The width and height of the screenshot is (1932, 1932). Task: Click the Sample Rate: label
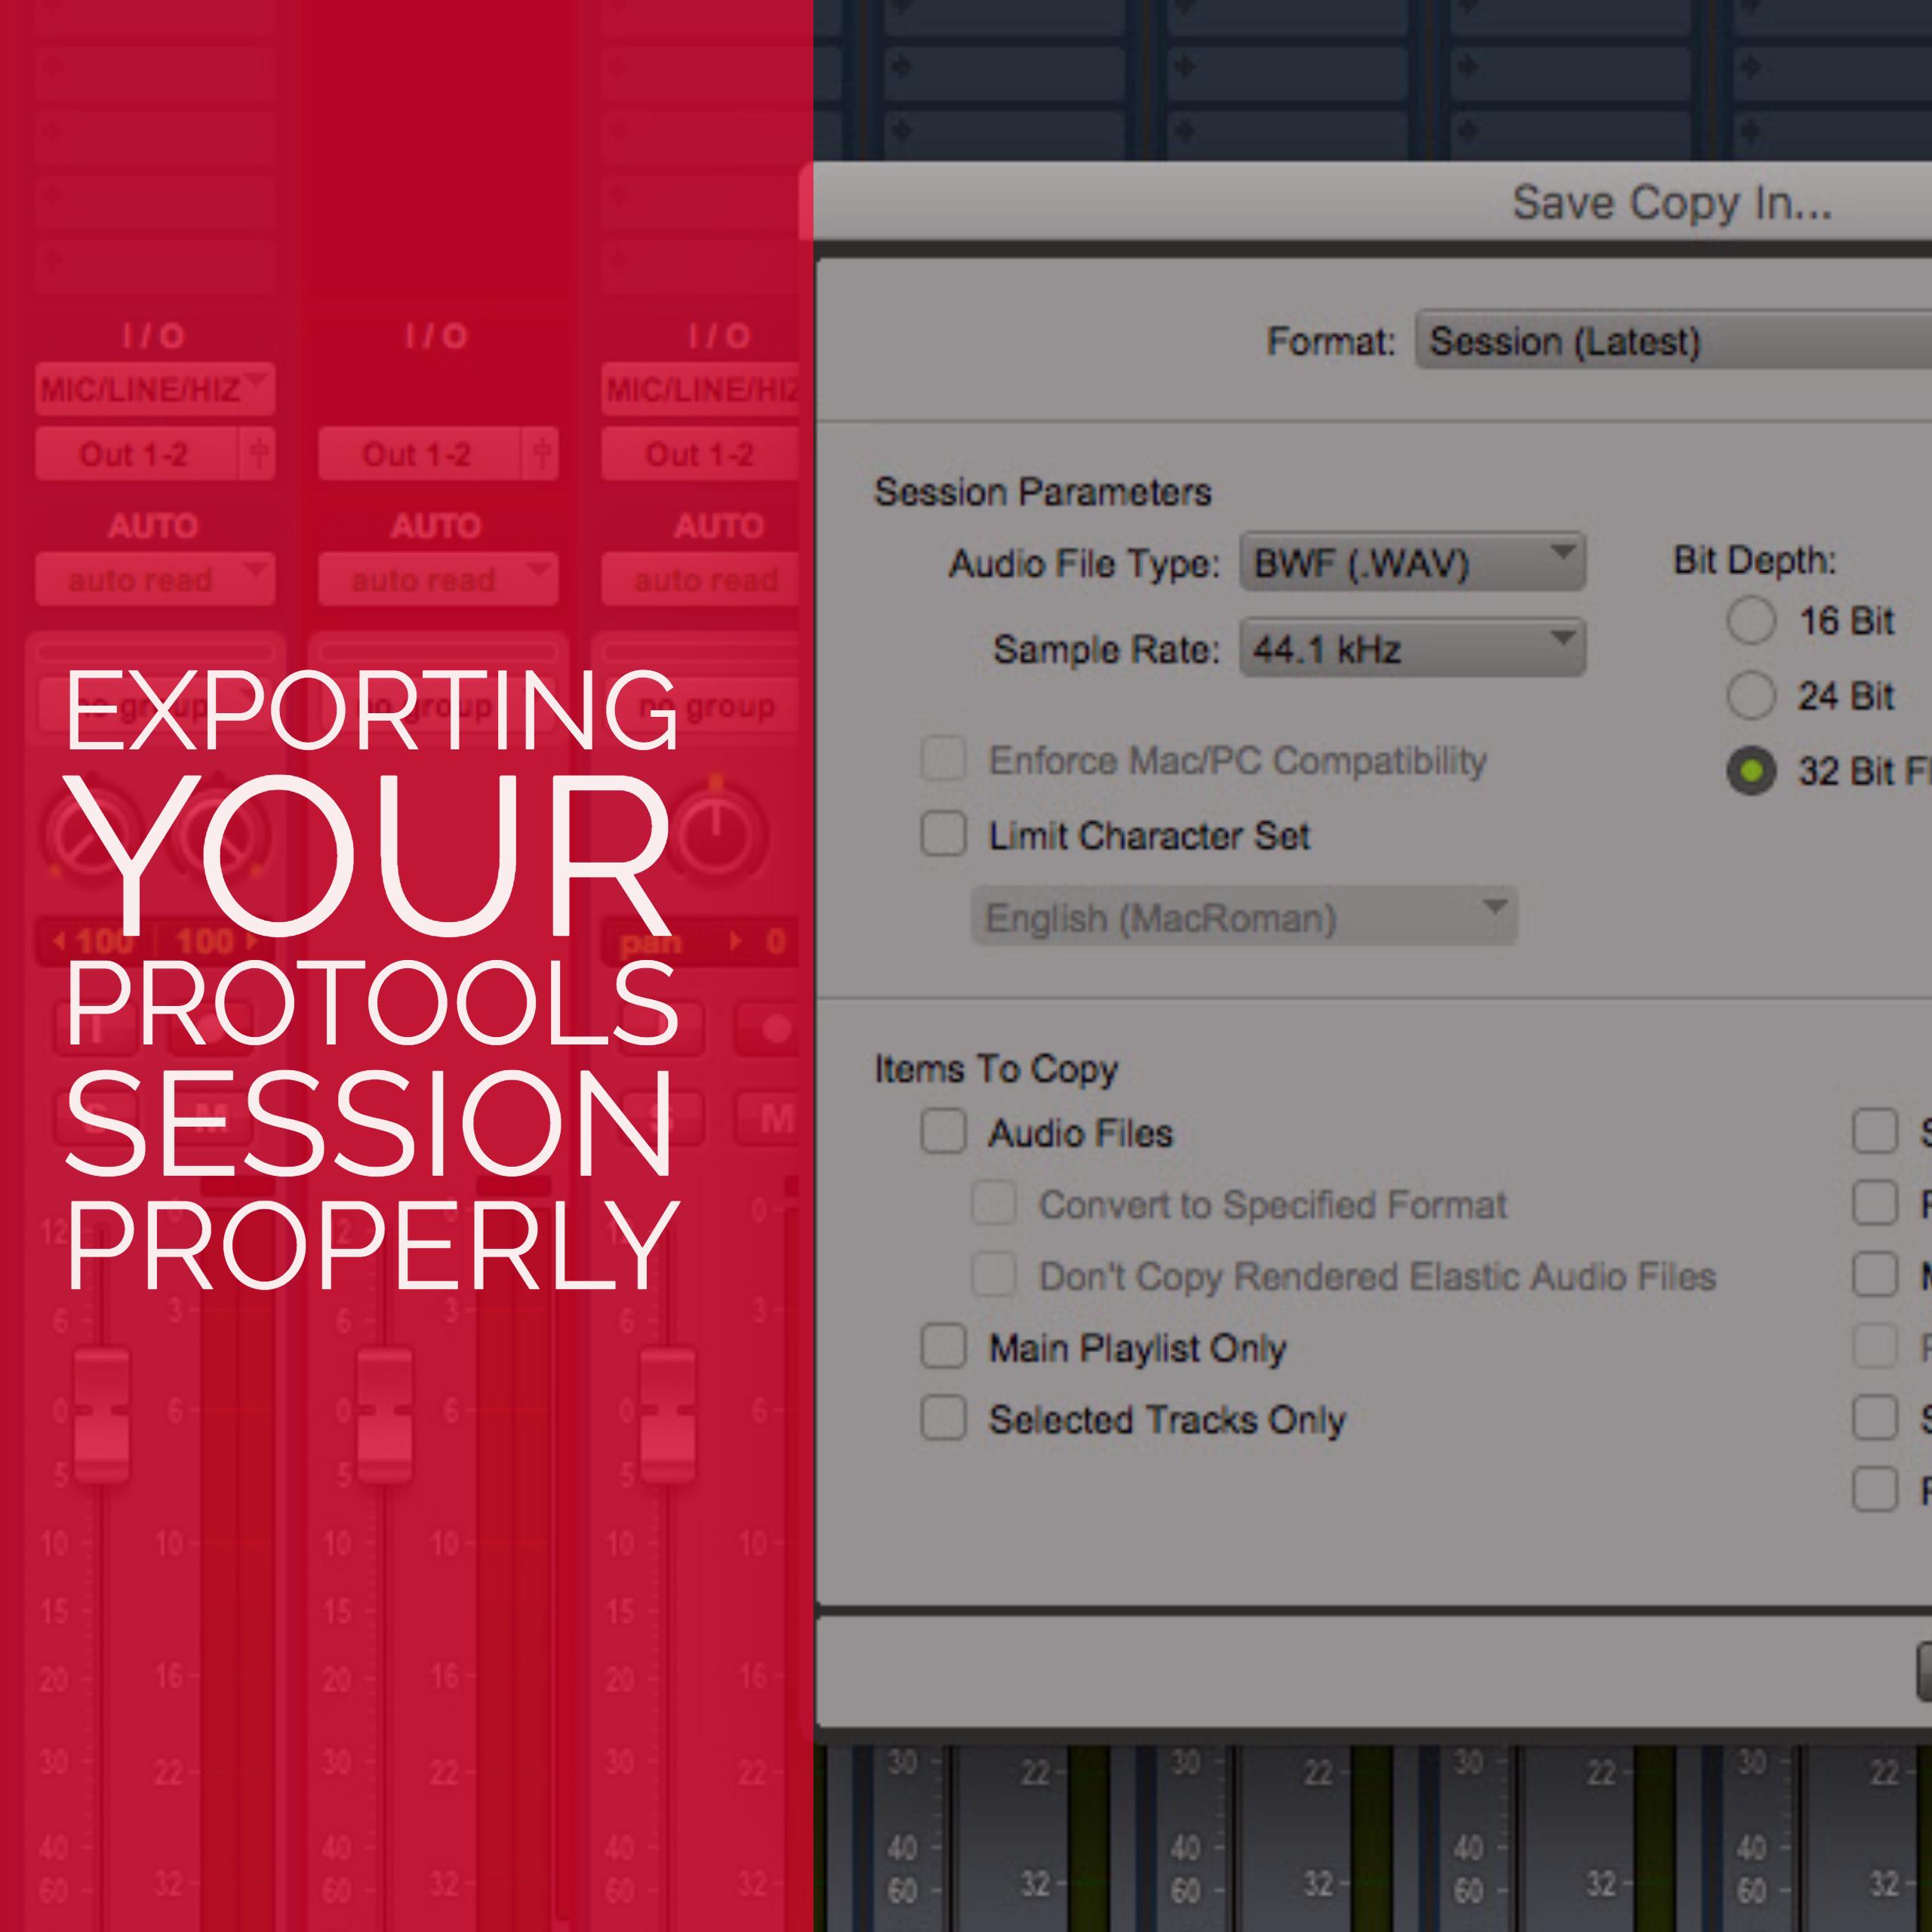(x=1107, y=649)
